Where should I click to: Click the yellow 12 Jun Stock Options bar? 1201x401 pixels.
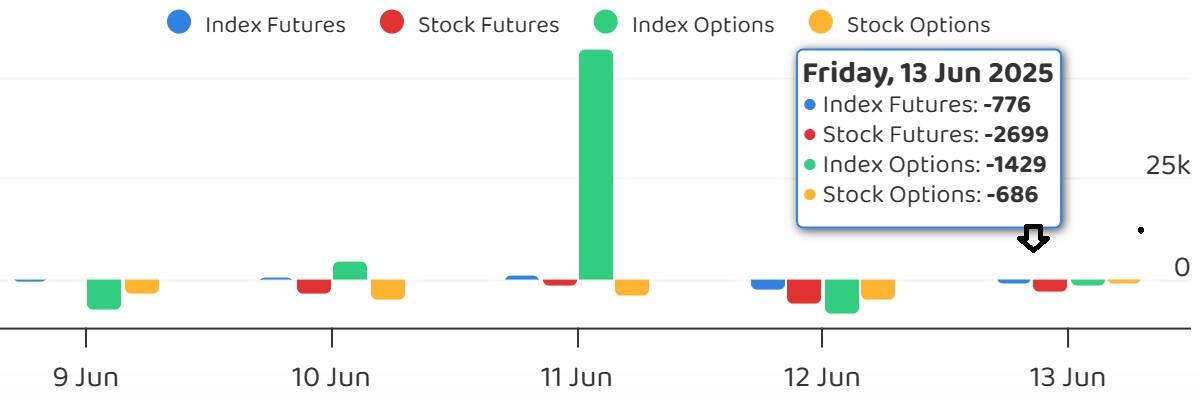coord(878,289)
